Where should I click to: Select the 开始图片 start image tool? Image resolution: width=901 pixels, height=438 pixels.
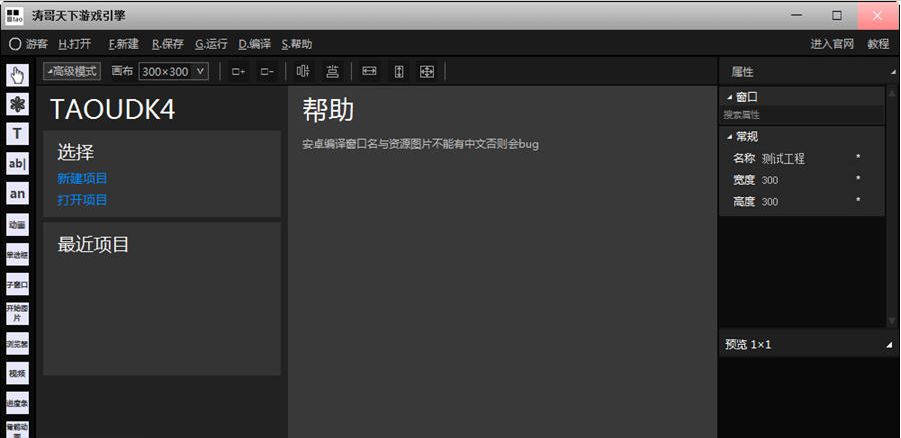coord(17,313)
